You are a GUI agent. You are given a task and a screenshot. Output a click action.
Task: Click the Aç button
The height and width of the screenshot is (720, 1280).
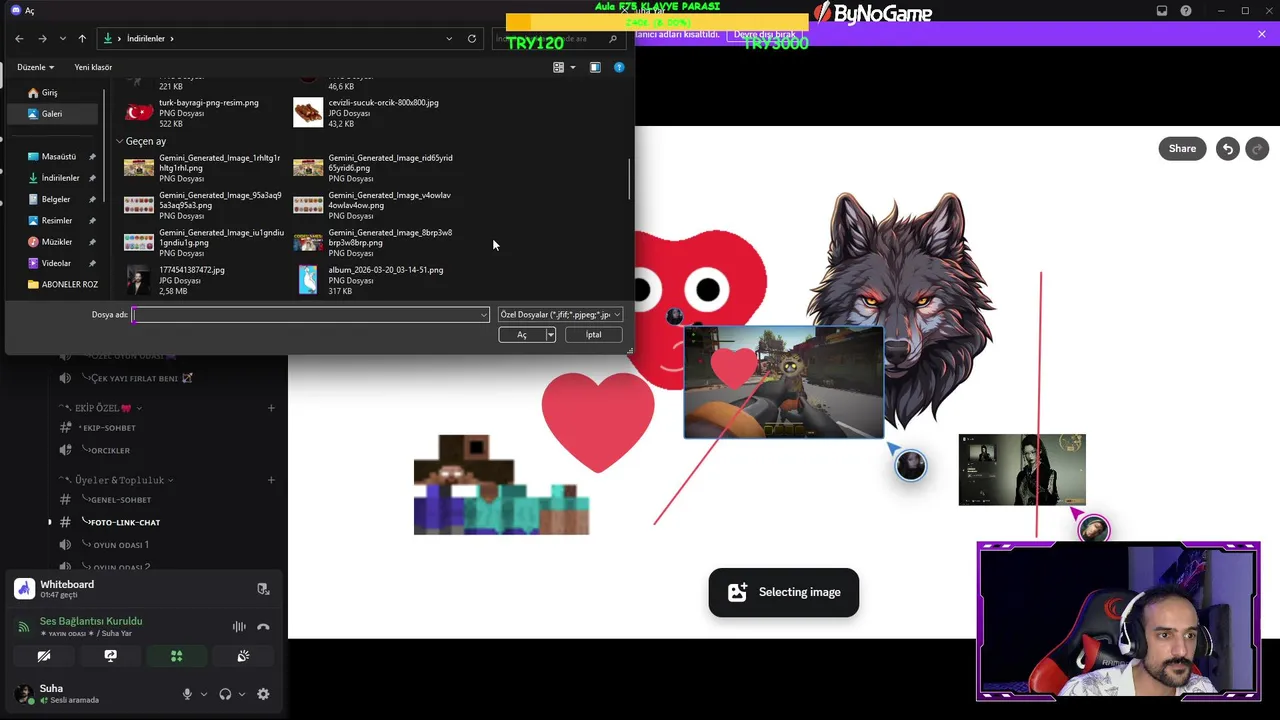pos(521,335)
